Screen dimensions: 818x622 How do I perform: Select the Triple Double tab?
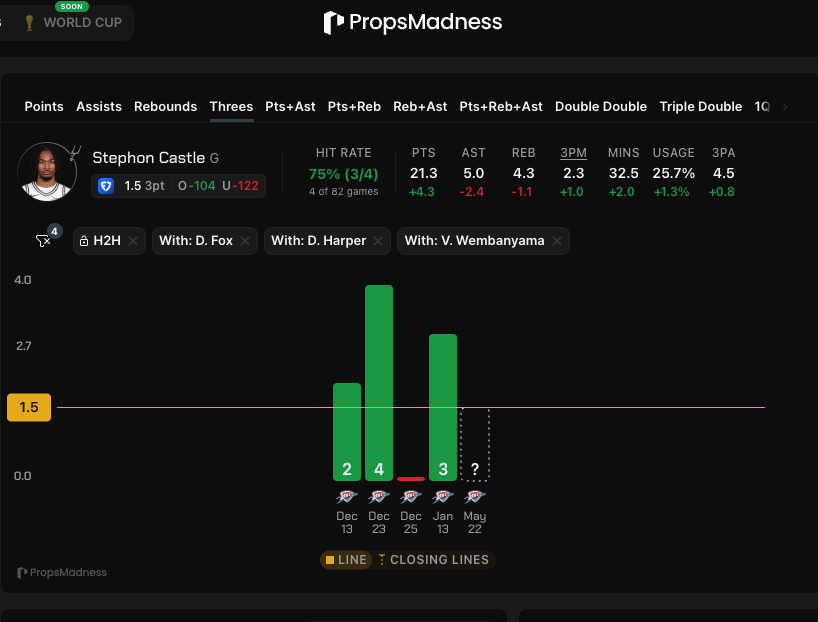(701, 106)
